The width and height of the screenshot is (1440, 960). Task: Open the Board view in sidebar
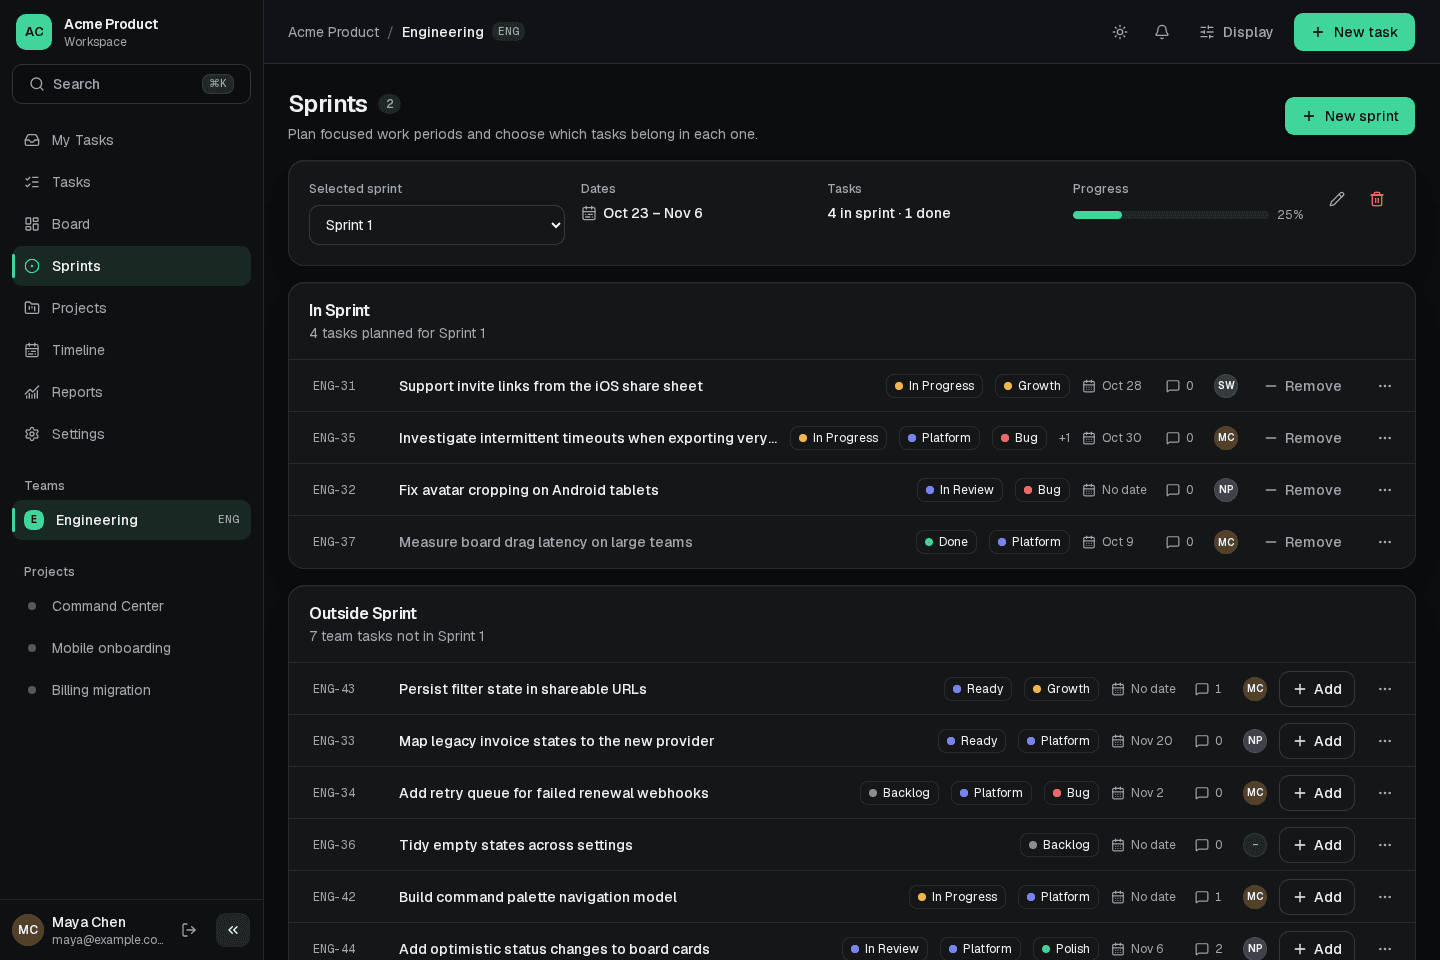131,224
